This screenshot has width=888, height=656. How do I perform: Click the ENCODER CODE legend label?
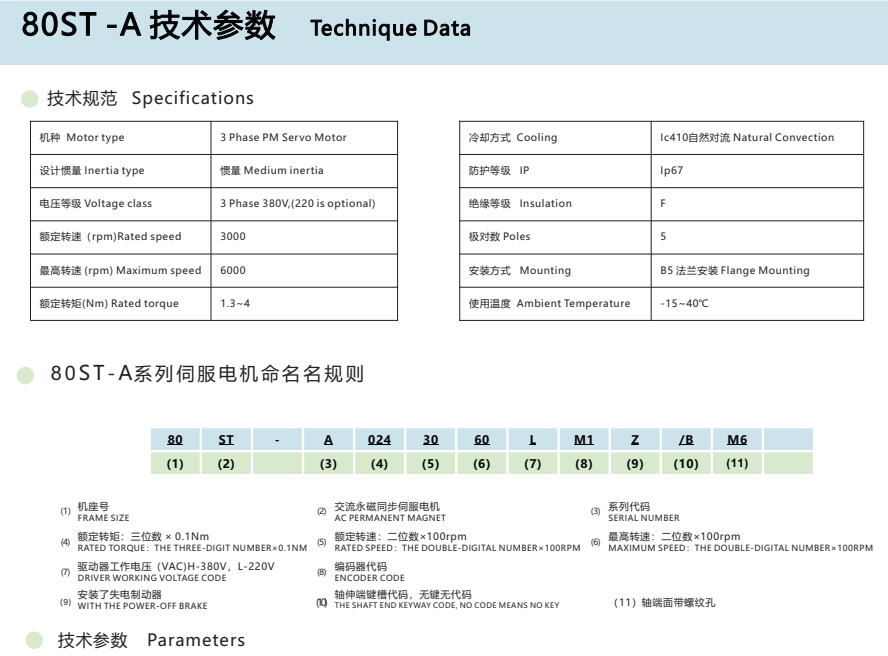point(369,578)
